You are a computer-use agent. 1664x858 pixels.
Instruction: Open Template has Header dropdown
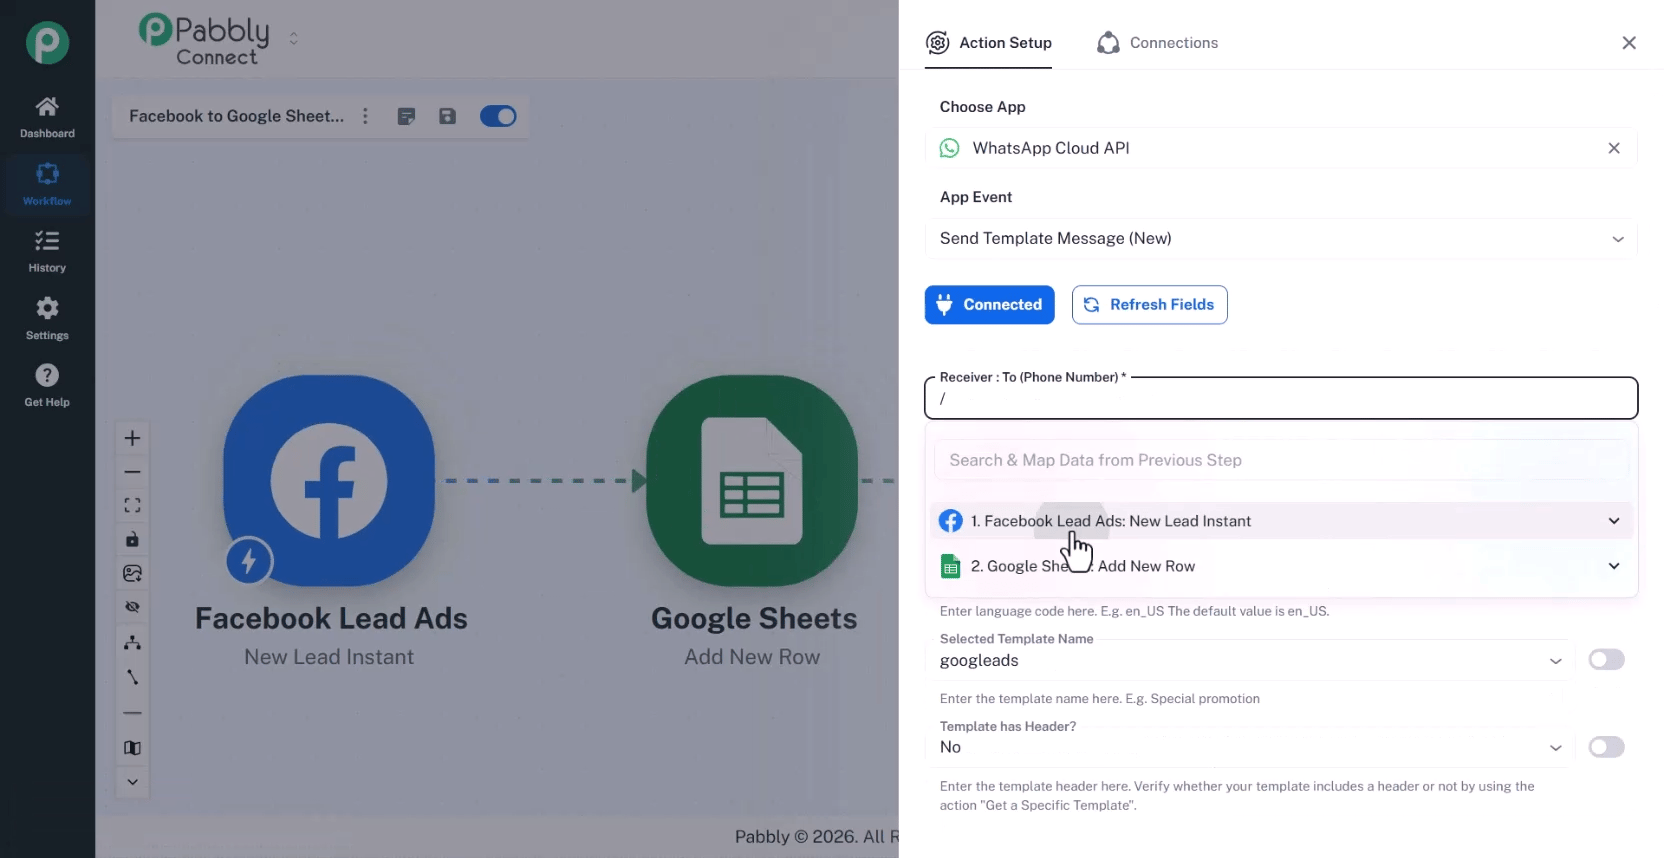point(1250,748)
